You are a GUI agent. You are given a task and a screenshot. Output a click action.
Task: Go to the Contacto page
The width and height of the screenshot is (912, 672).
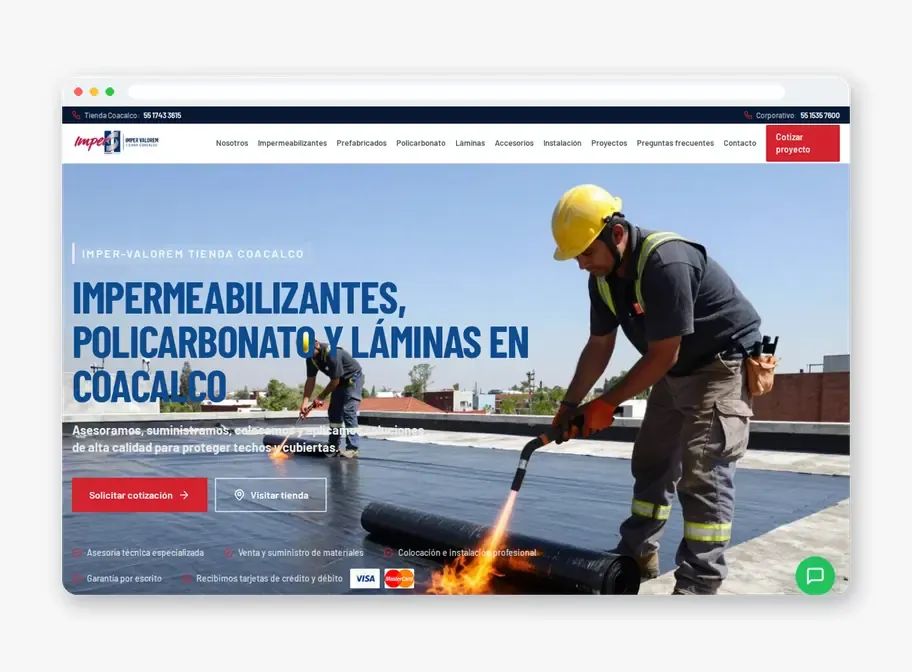pos(740,143)
